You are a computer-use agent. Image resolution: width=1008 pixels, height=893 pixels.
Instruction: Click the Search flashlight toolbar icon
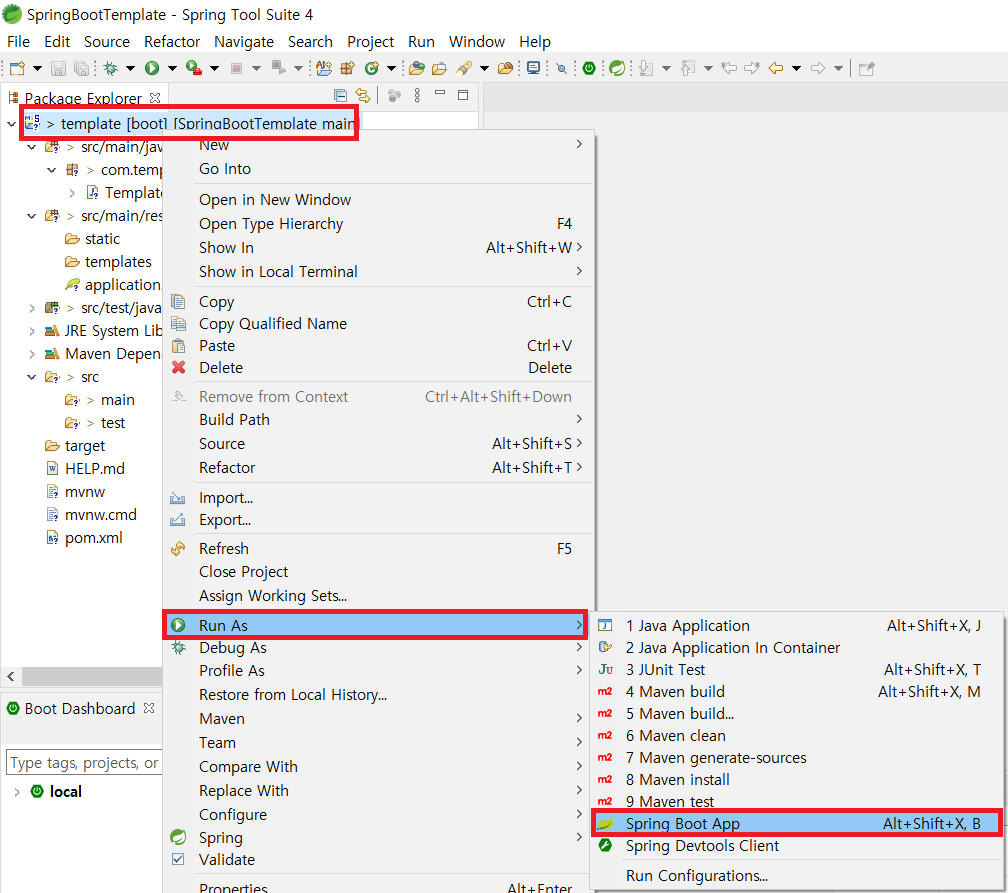click(x=464, y=68)
